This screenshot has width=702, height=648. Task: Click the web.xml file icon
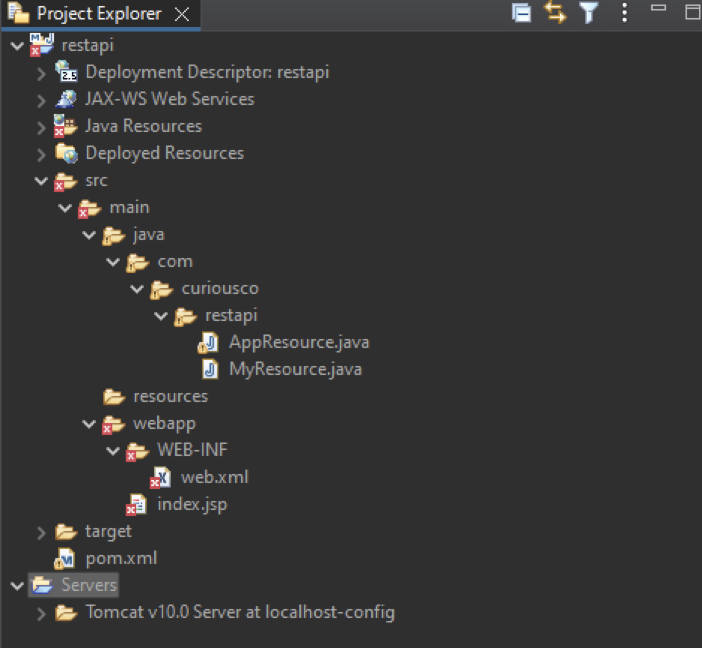coord(160,477)
